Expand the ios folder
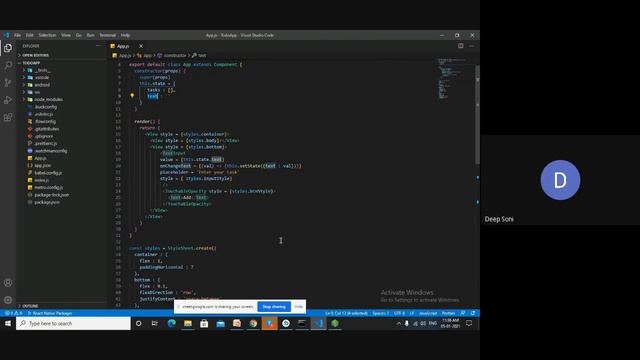 pos(37,92)
